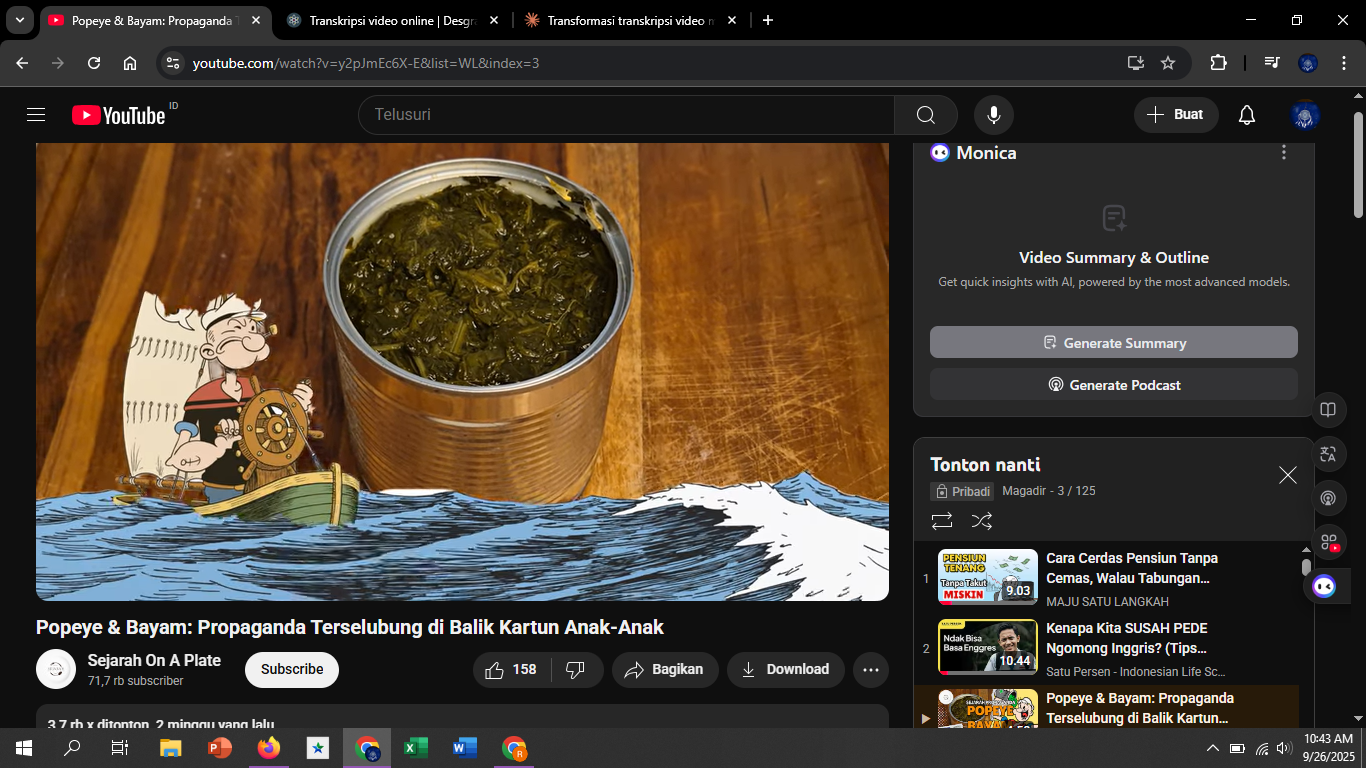
Task: Click the Monica YouTube tools icon
Action: pos(1328,542)
